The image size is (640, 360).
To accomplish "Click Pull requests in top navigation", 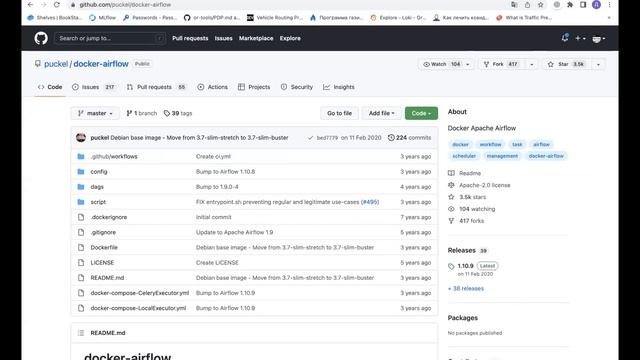I will [x=190, y=38].
